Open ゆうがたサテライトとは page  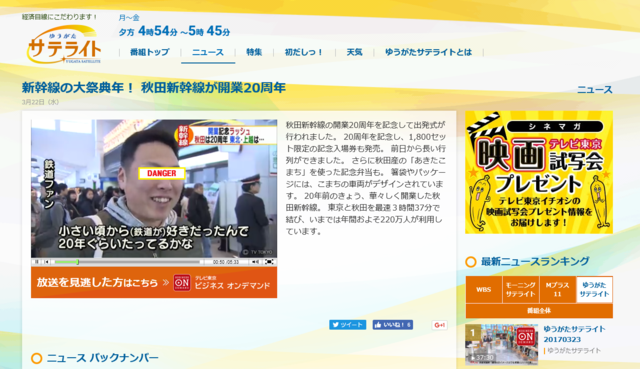[428, 52]
